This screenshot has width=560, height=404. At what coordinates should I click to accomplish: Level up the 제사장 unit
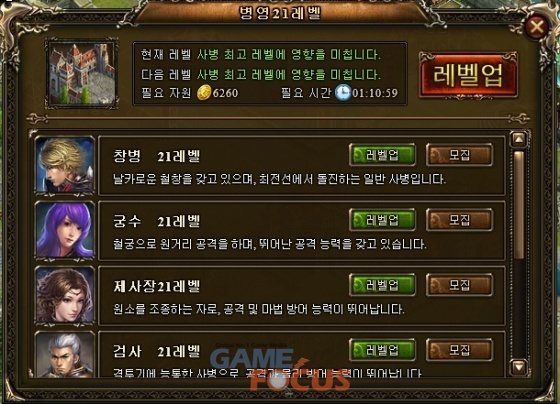pos(382,285)
